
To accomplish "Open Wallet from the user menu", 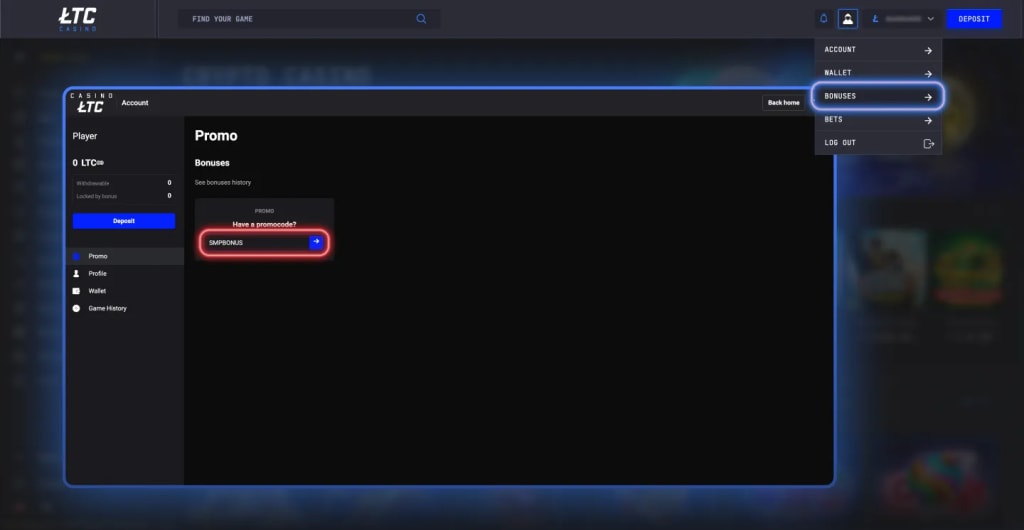I will pyautogui.click(x=878, y=73).
